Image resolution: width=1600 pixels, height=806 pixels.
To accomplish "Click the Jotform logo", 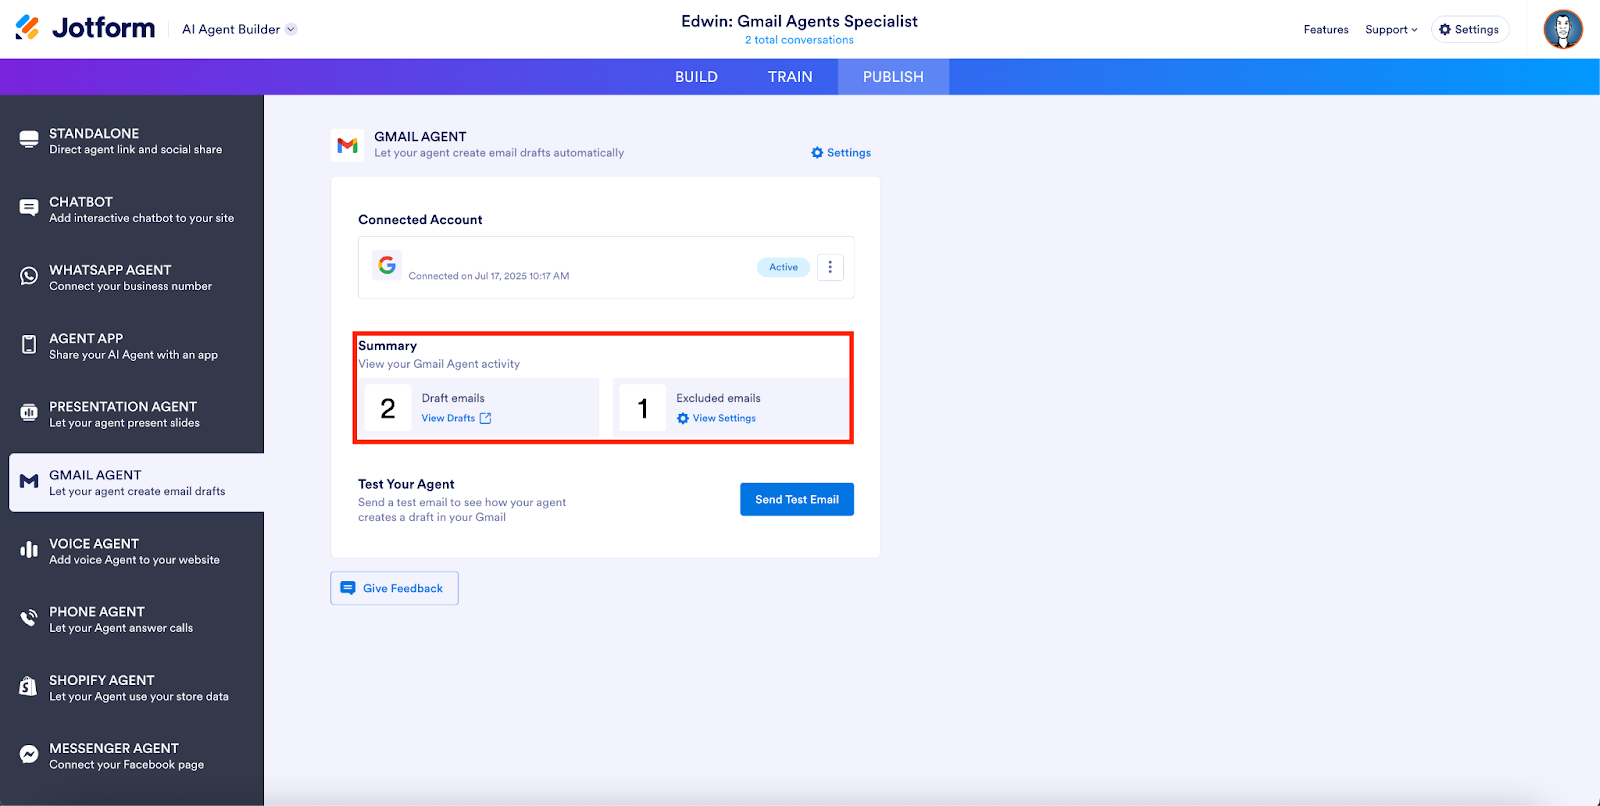I will pyautogui.click(x=86, y=28).
